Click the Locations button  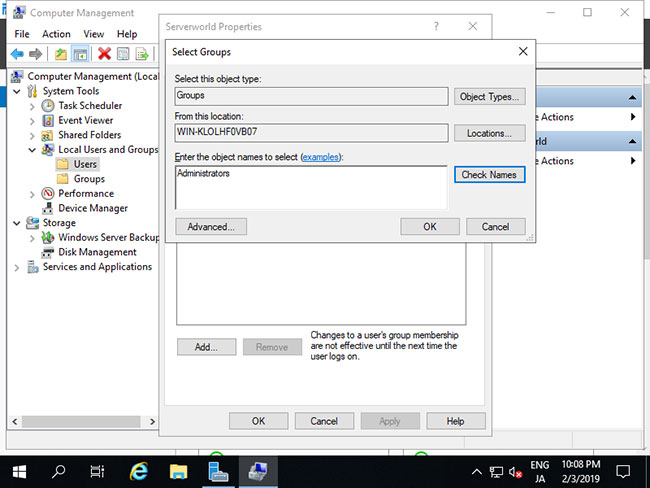490,134
